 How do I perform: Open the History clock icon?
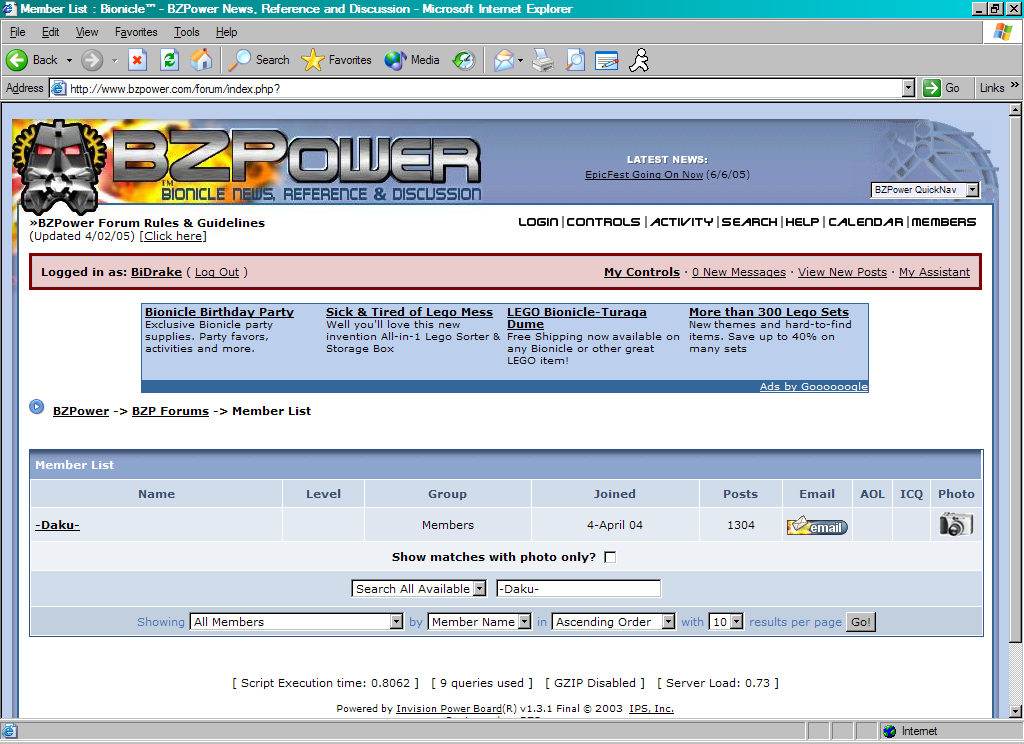(x=464, y=60)
